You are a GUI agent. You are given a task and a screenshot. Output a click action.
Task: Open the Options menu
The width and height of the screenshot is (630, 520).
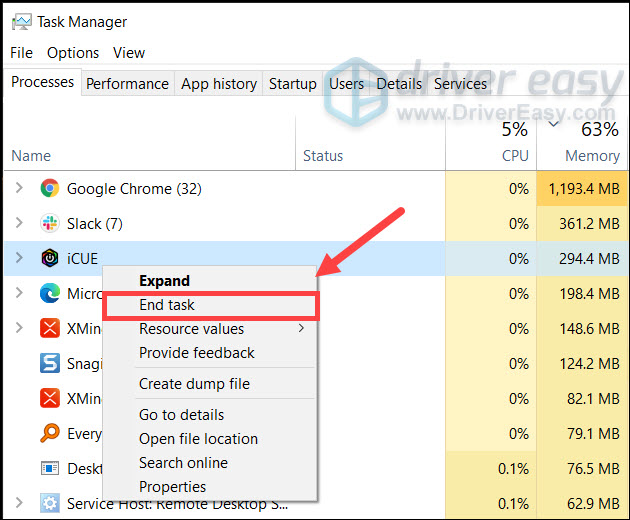[x=73, y=52]
